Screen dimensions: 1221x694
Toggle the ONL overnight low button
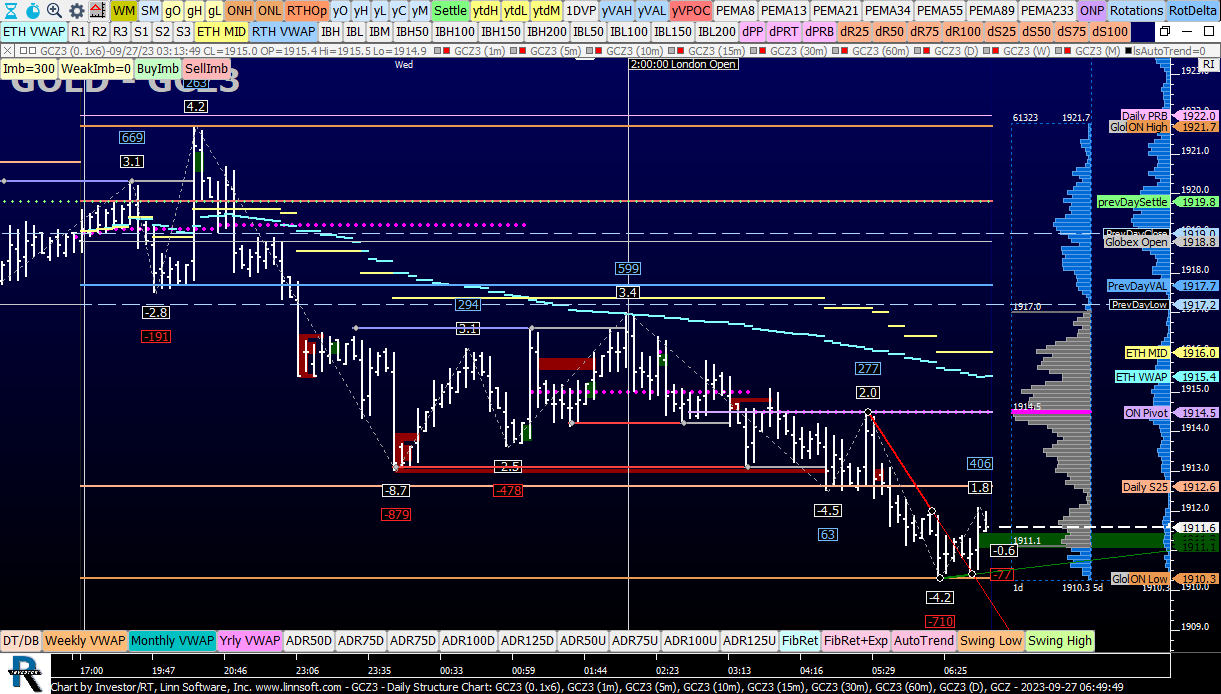tap(270, 10)
